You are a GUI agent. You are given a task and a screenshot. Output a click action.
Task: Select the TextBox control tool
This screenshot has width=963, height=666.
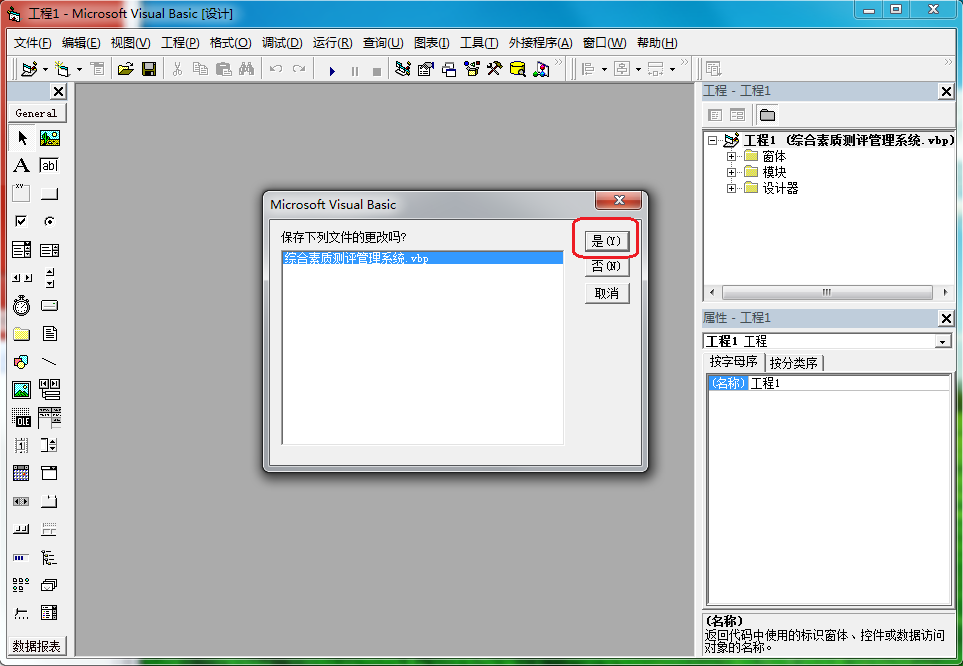point(49,165)
